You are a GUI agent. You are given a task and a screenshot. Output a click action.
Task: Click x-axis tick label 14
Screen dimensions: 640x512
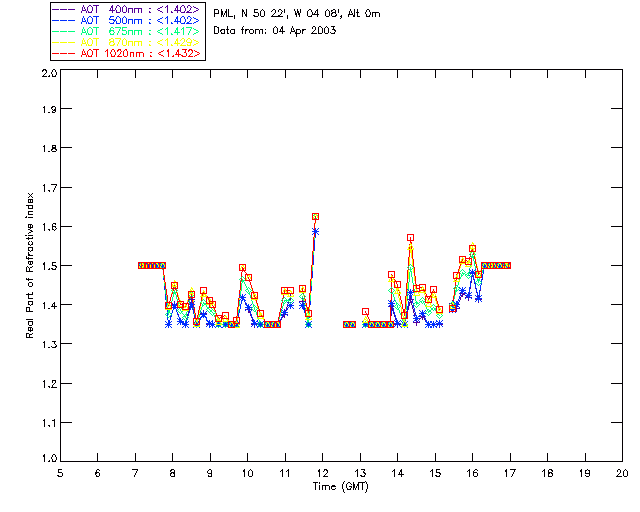[398, 473]
